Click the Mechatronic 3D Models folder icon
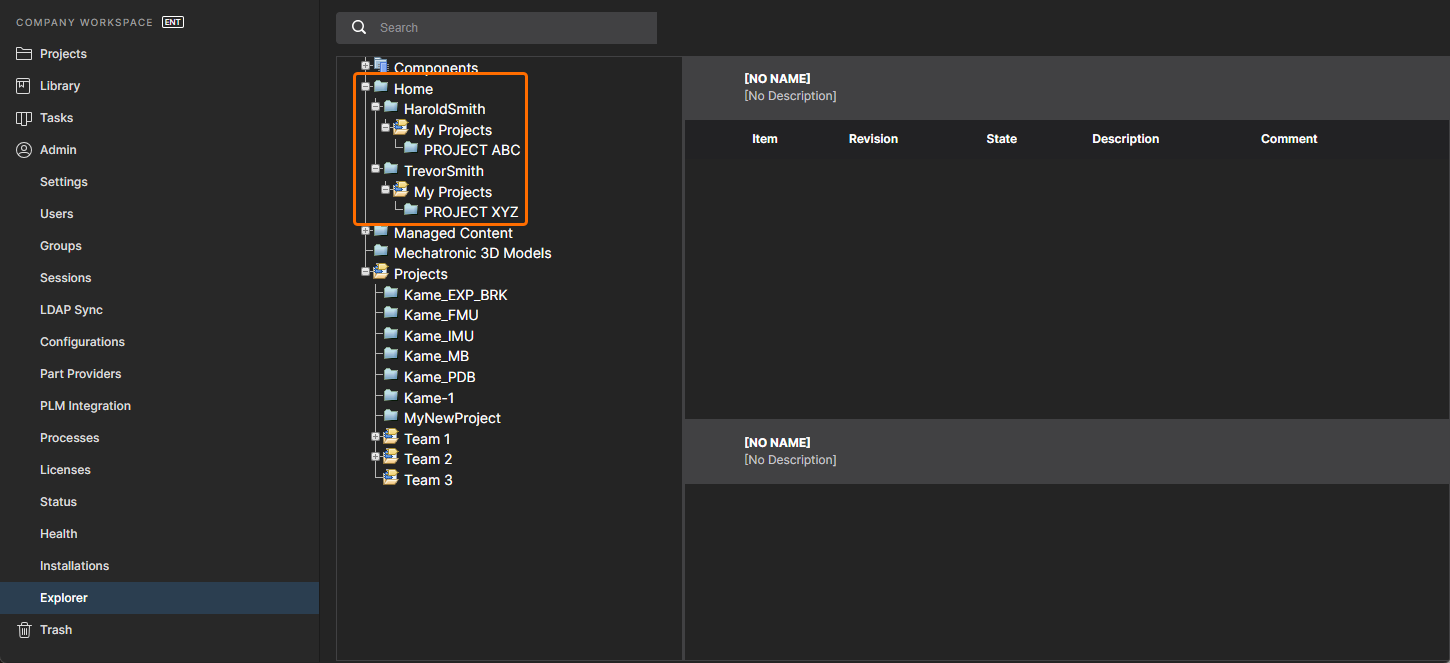The width and height of the screenshot is (1450, 663). pos(381,252)
